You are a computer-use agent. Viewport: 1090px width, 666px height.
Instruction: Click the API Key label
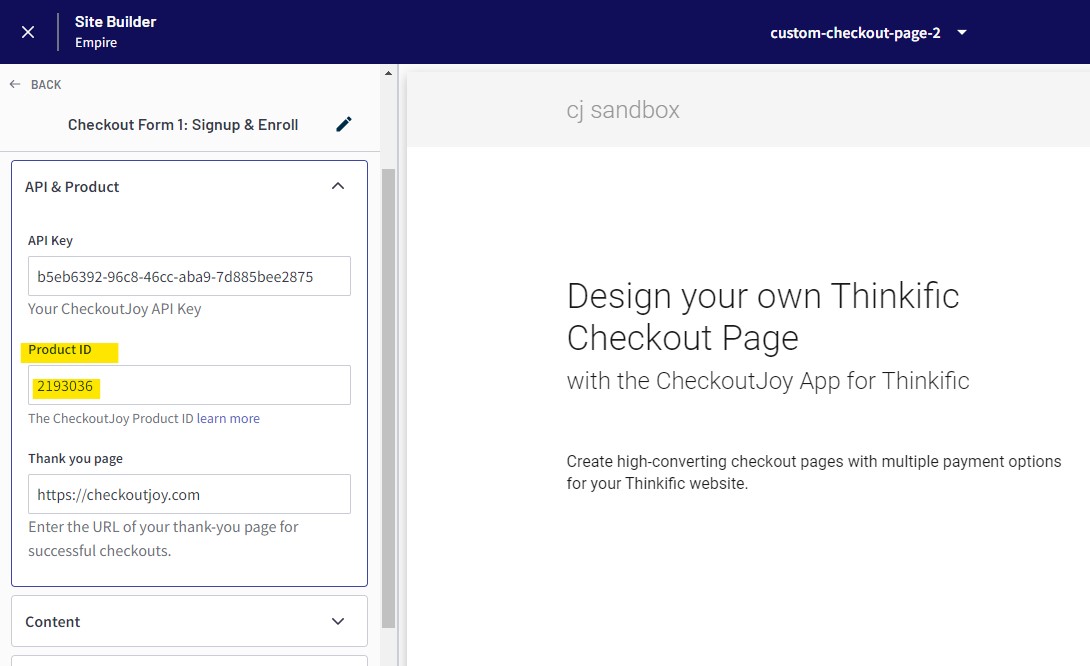(50, 241)
